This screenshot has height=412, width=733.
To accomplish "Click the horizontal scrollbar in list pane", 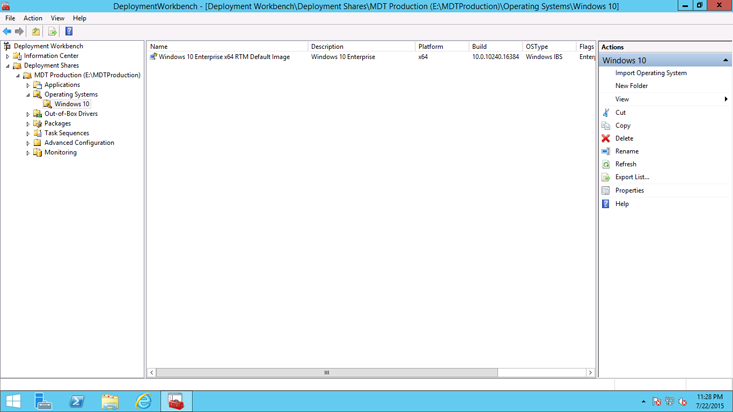I will click(x=326, y=373).
